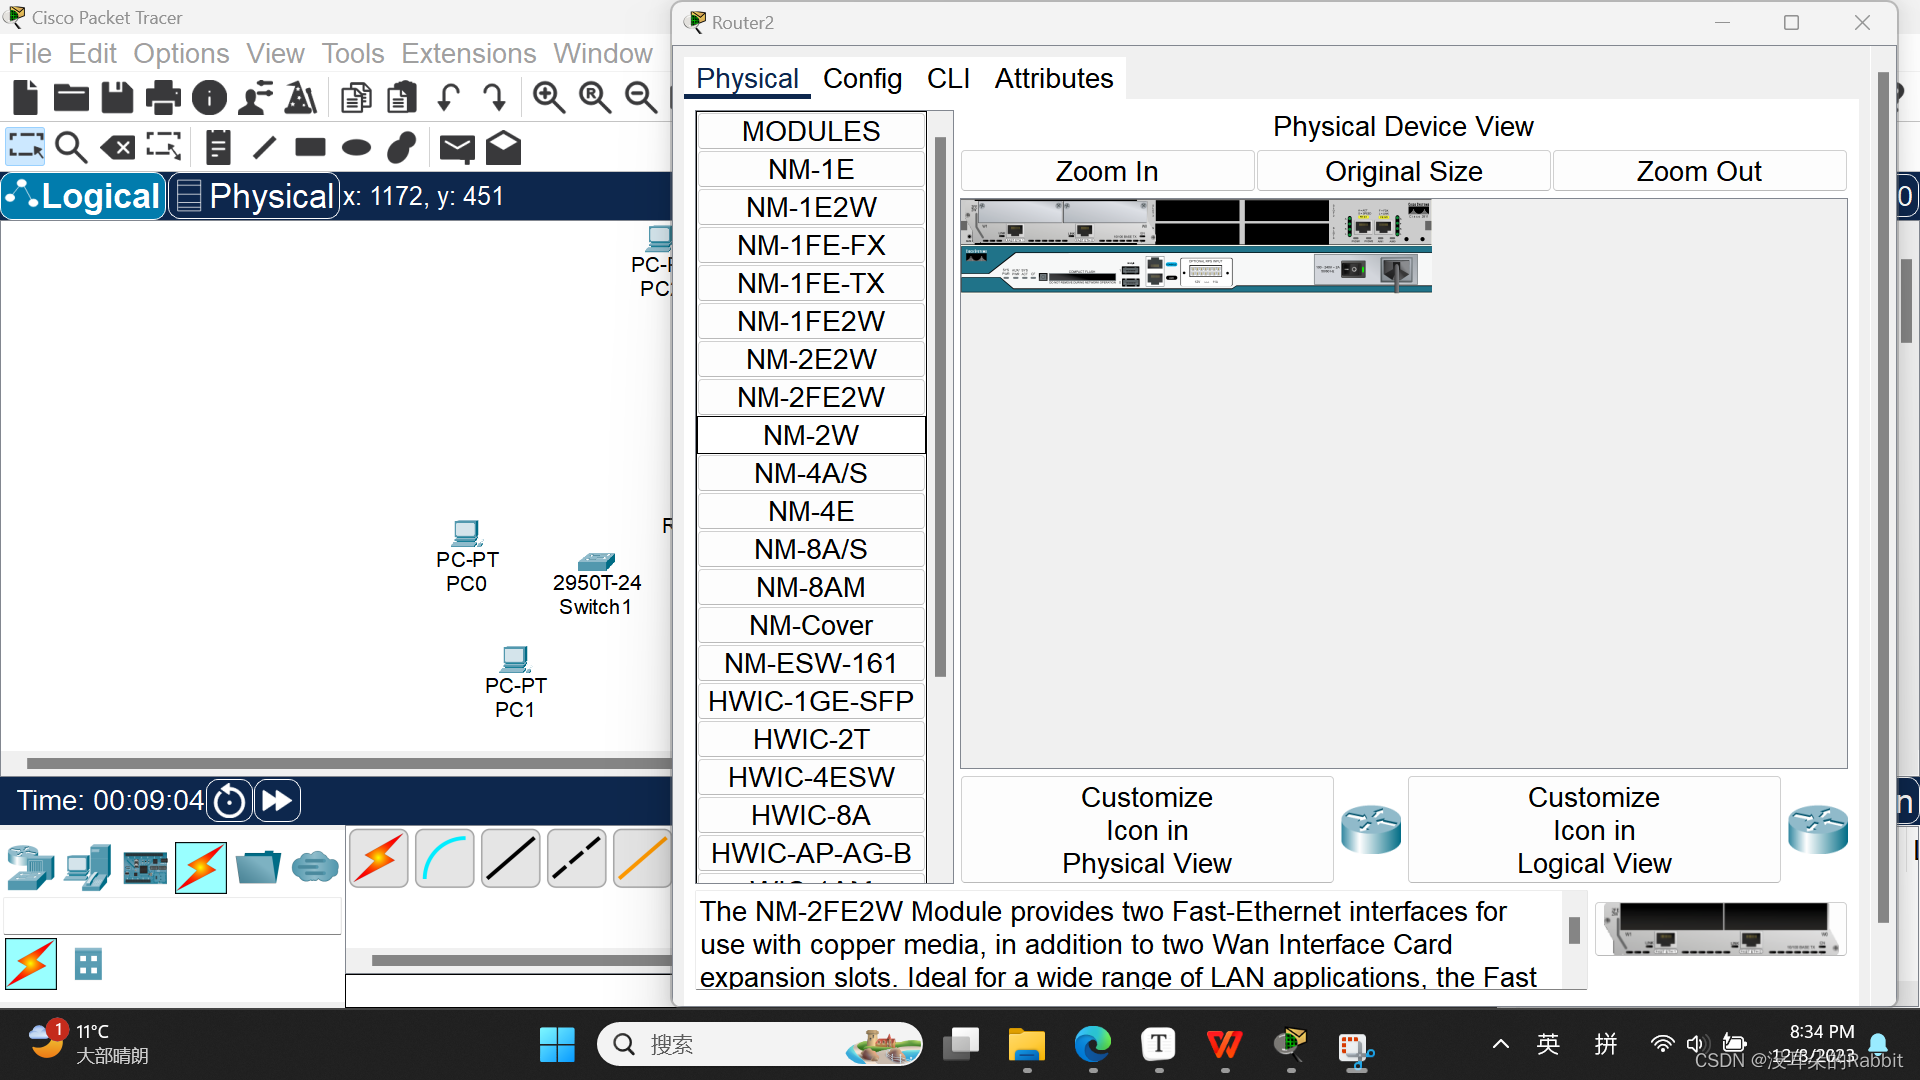Select PC0 in the workspace
This screenshot has width=1920, height=1080.
[x=466, y=557]
